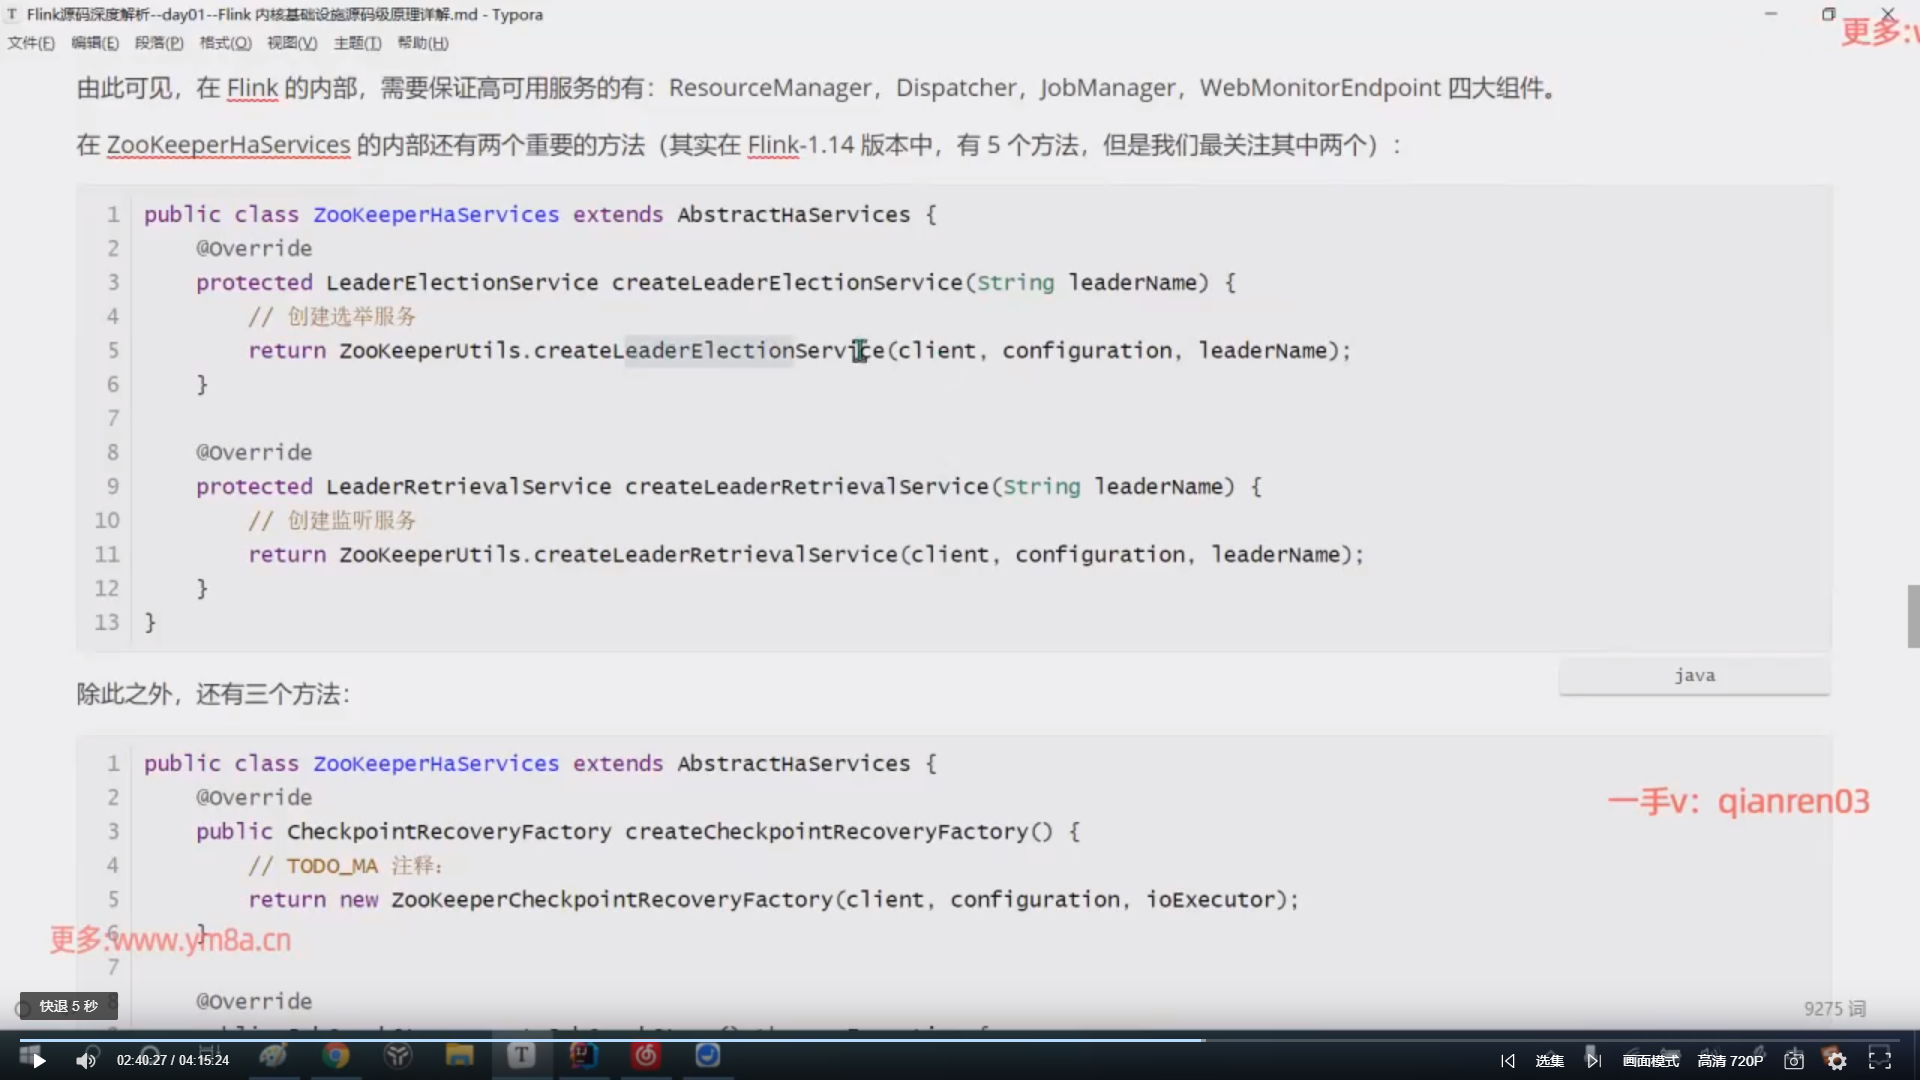Open the 选集 episode list
This screenshot has width=1920, height=1080.
[x=1549, y=1061]
